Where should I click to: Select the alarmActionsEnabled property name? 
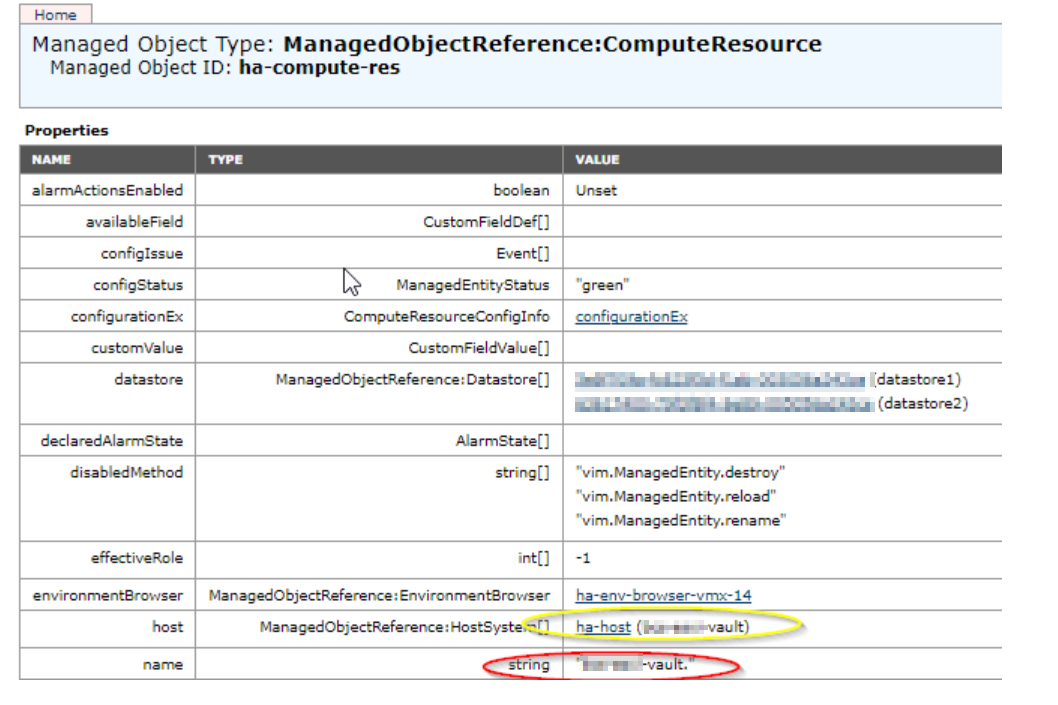(x=107, y=190)
